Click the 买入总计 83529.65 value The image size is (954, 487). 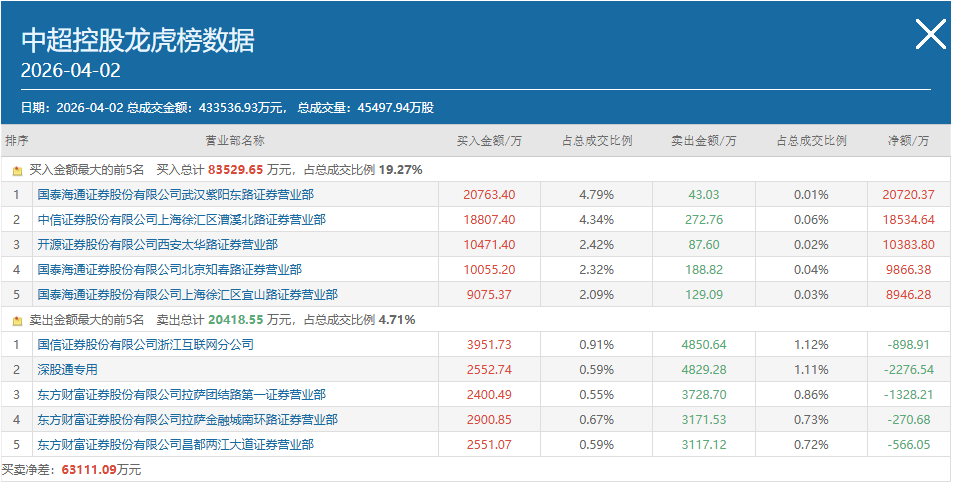click(x=236, y=170)
